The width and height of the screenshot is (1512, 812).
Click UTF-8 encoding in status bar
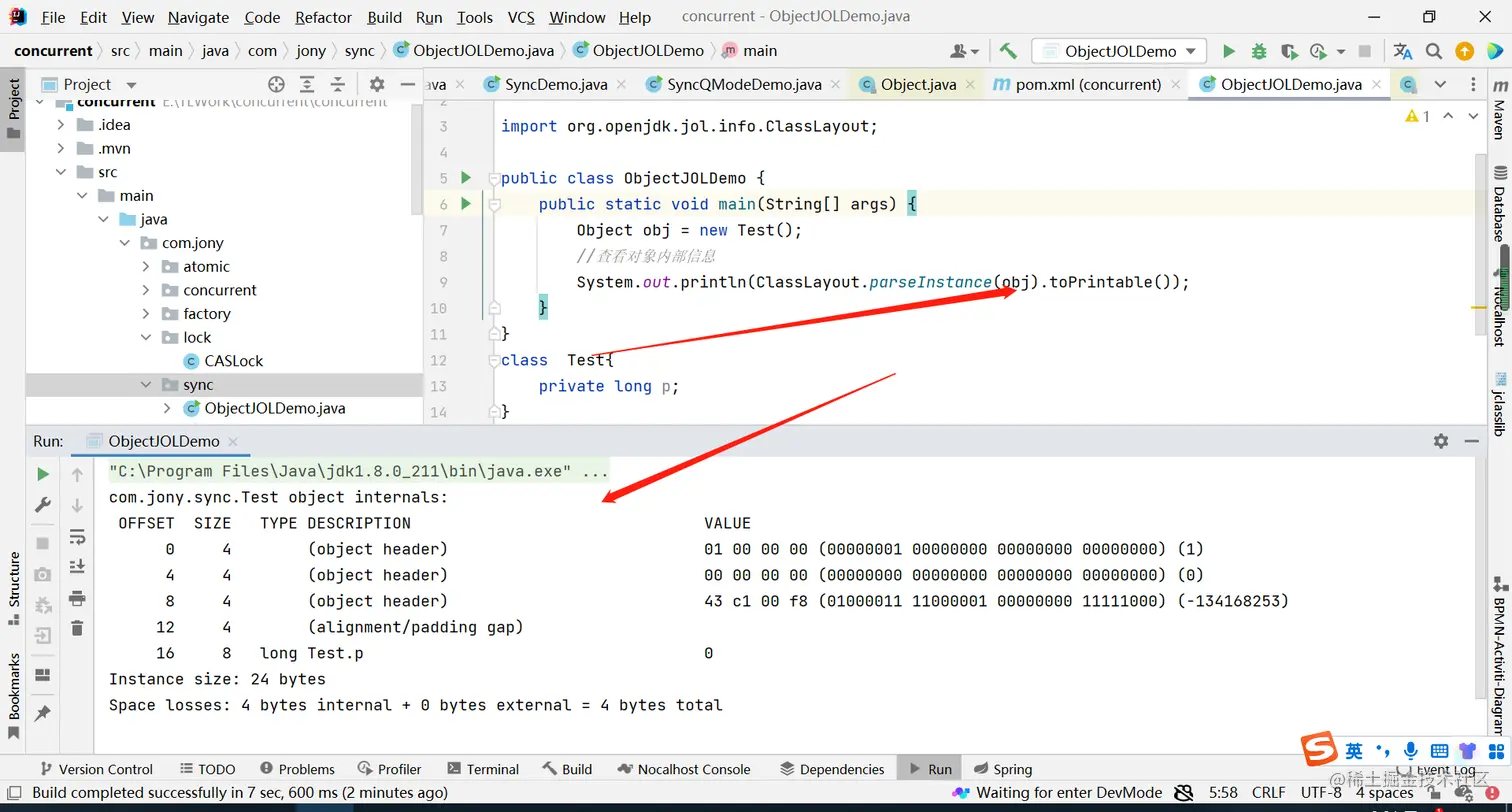[1321, 793]
